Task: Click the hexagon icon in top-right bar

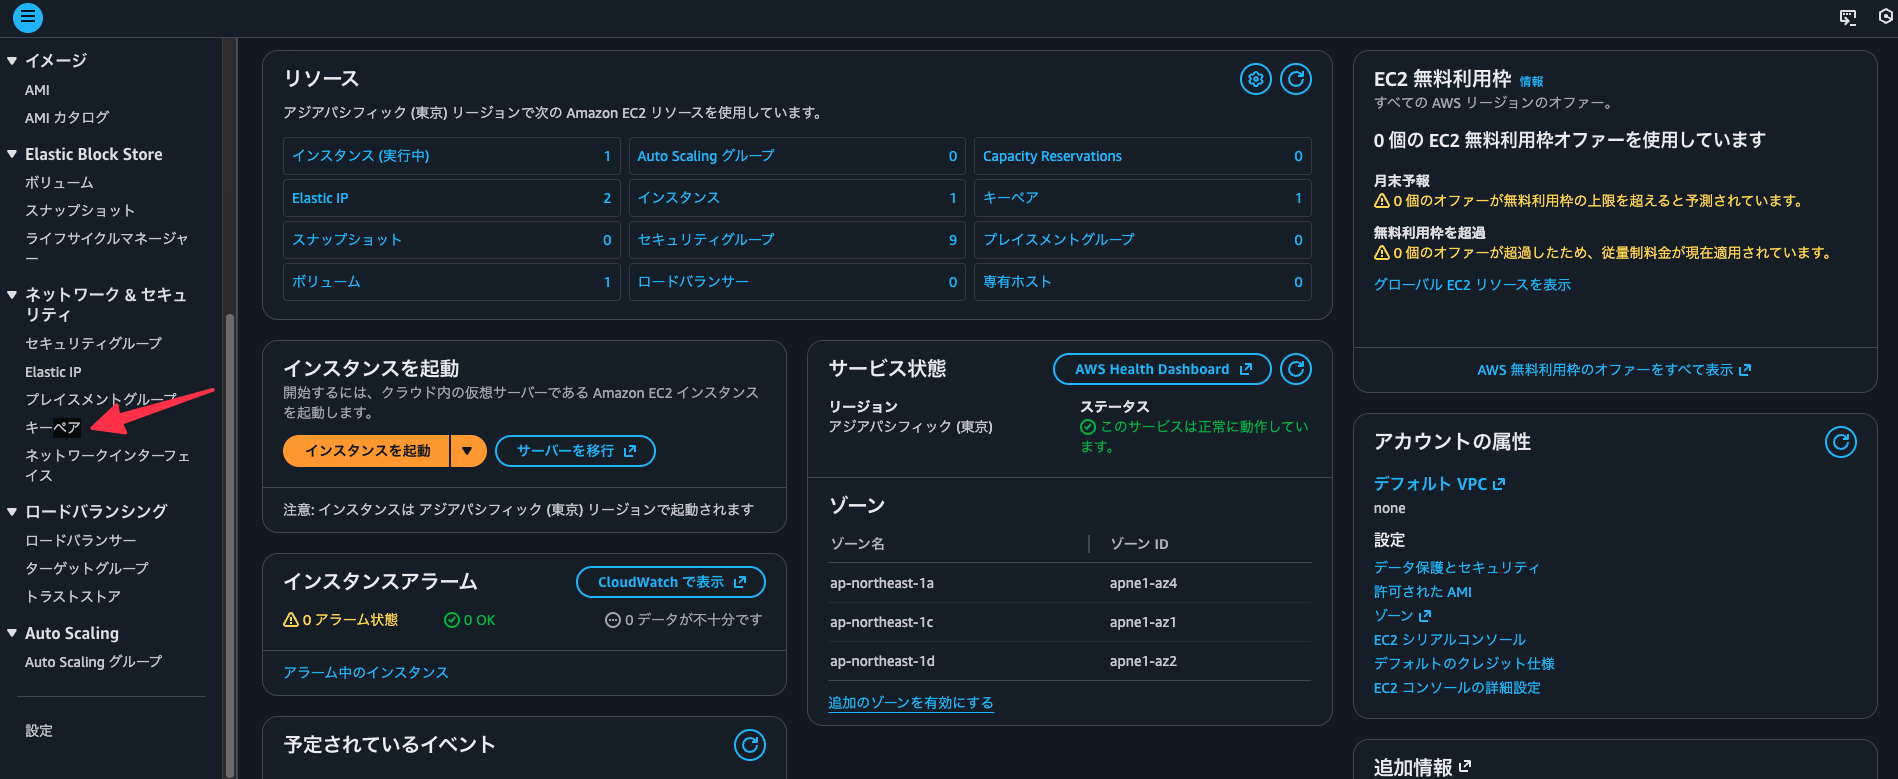Action: pos(1886,17)
